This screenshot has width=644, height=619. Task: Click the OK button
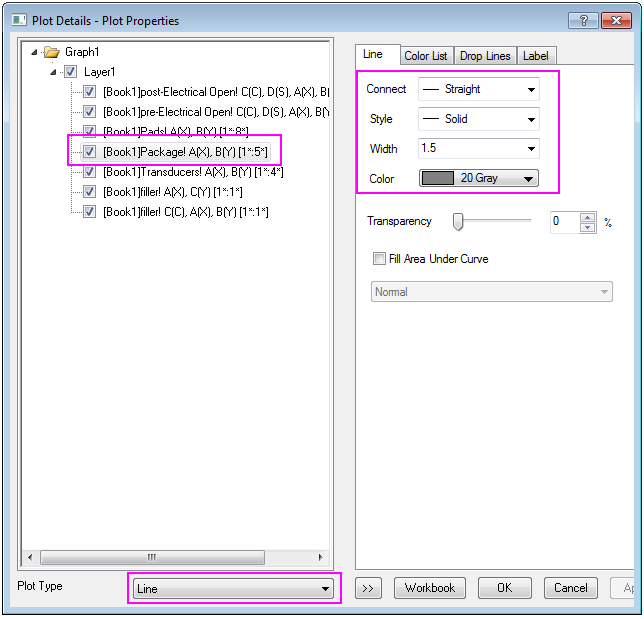[x=504, y=588]
